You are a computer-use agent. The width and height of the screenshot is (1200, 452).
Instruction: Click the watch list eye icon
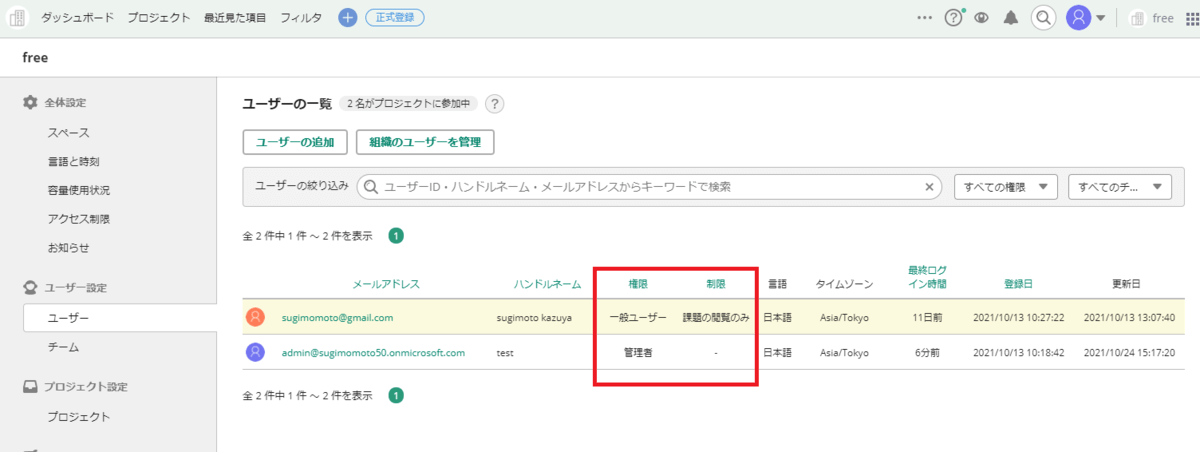pyautogui.click(x=982, y=18)
